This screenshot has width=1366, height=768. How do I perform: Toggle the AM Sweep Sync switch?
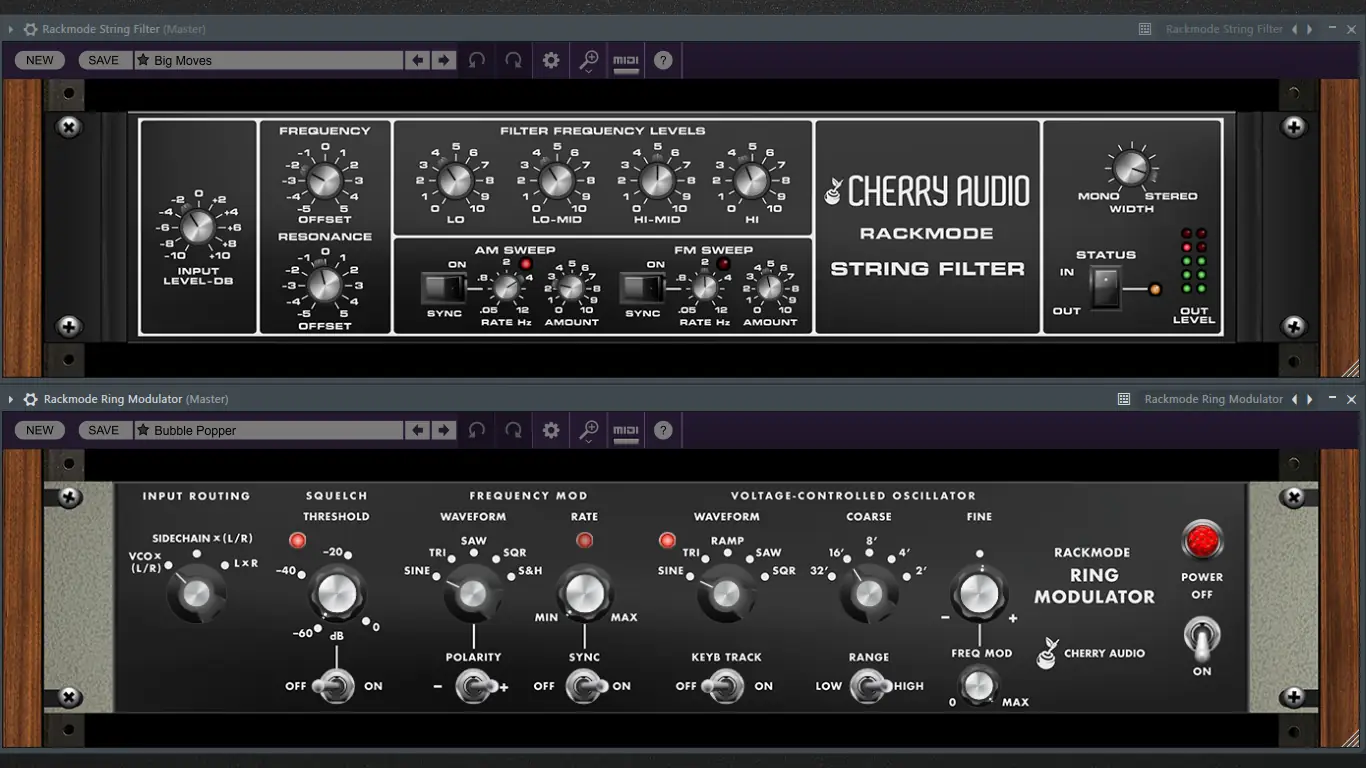[443, 289]
